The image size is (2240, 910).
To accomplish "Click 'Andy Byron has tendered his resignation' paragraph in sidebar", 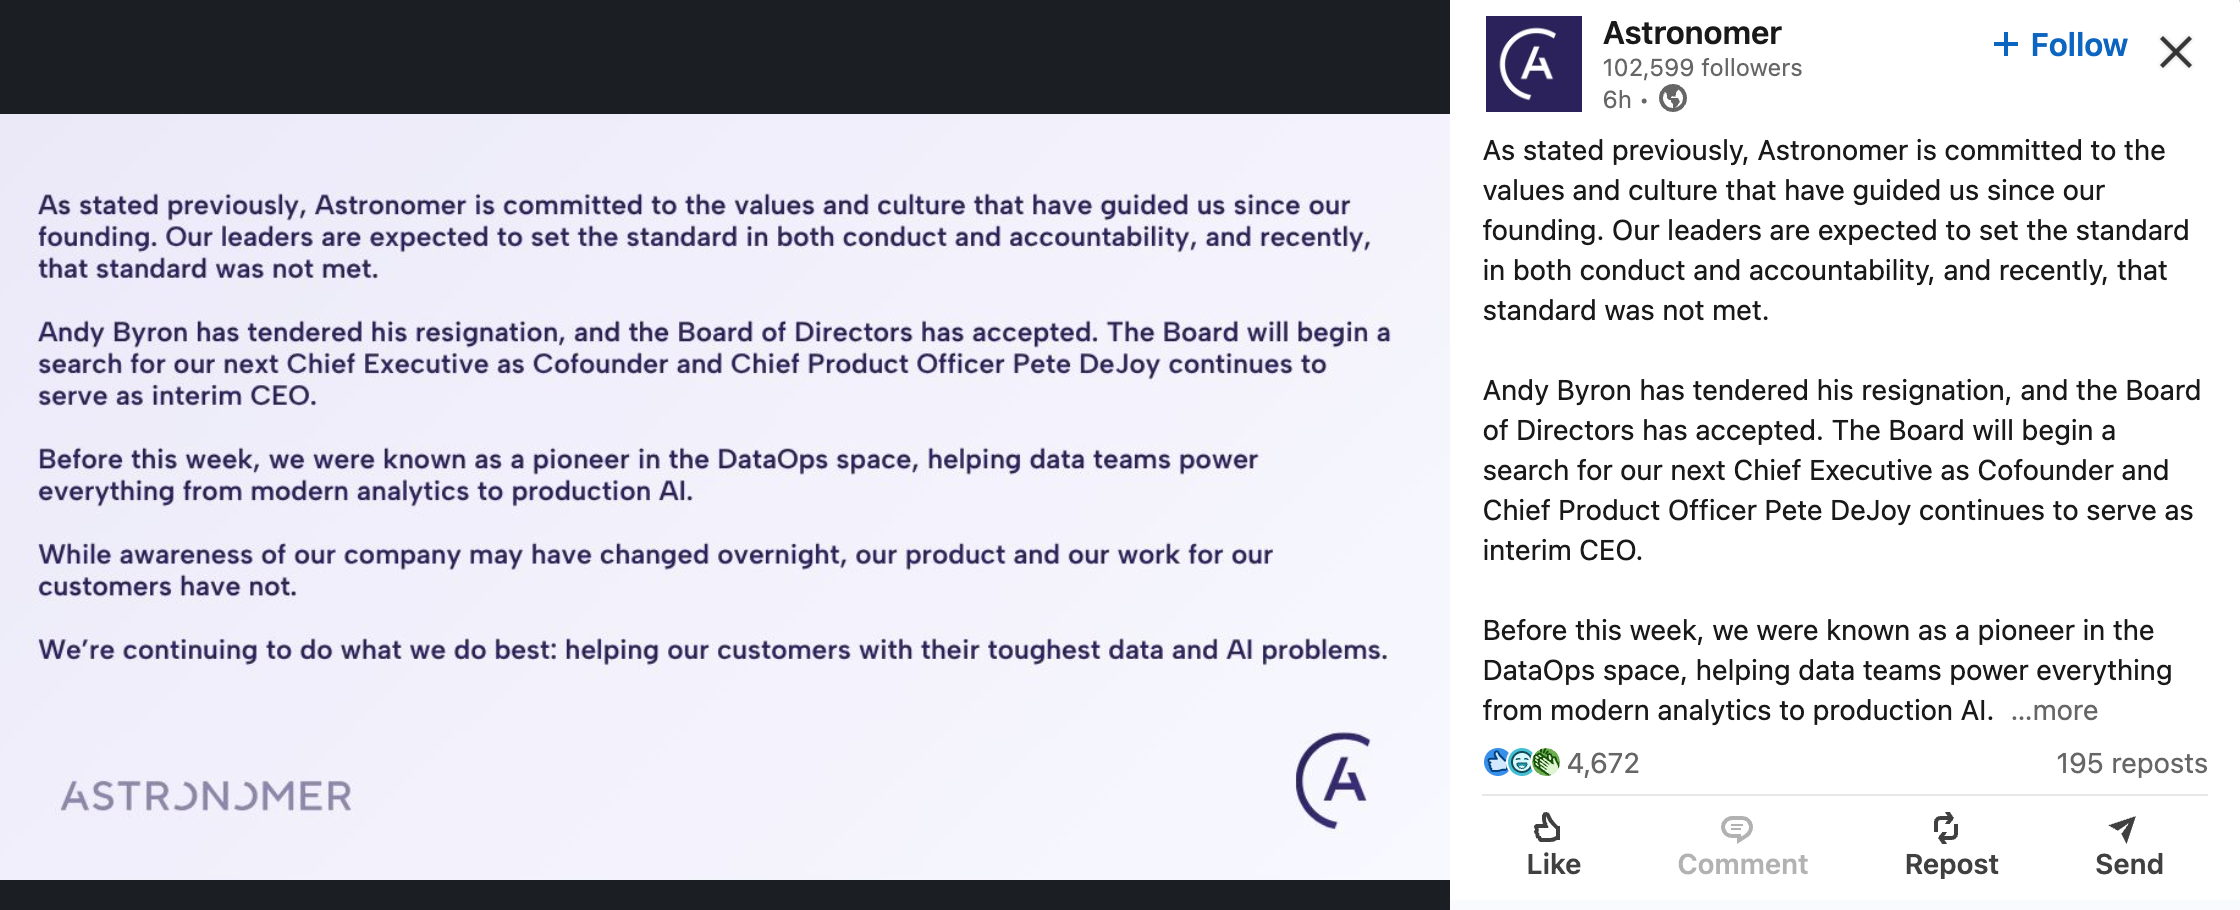I will (x=1842, y=470).
